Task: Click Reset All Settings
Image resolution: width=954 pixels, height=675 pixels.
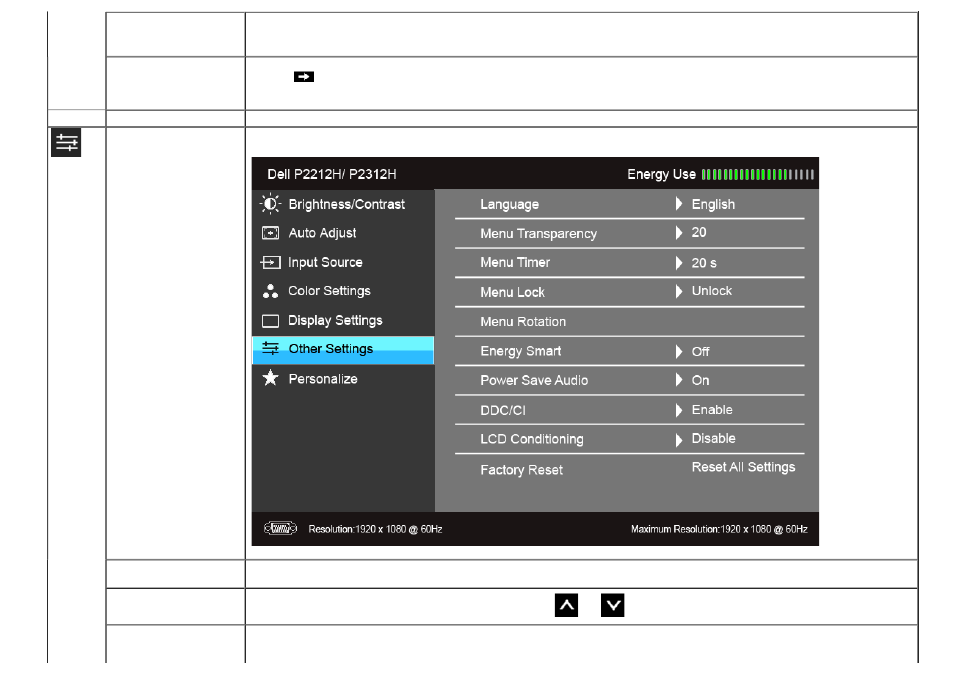Action: [743, 467]
